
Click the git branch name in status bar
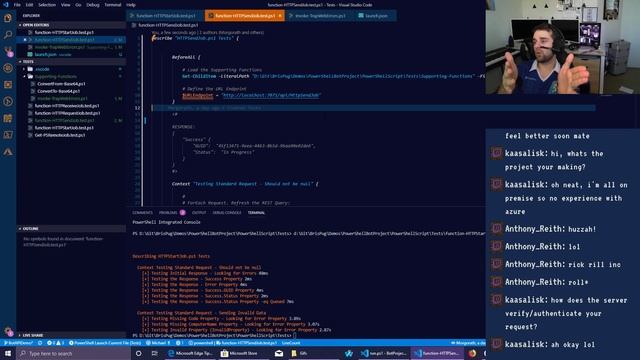[18, 343]
